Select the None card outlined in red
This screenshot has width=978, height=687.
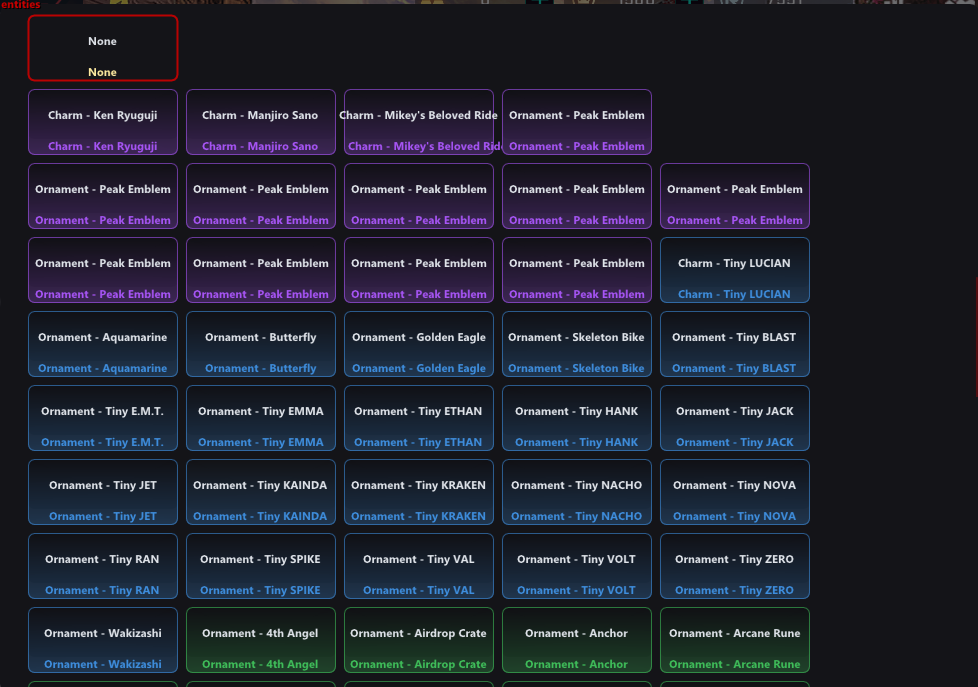click(103, 48)
